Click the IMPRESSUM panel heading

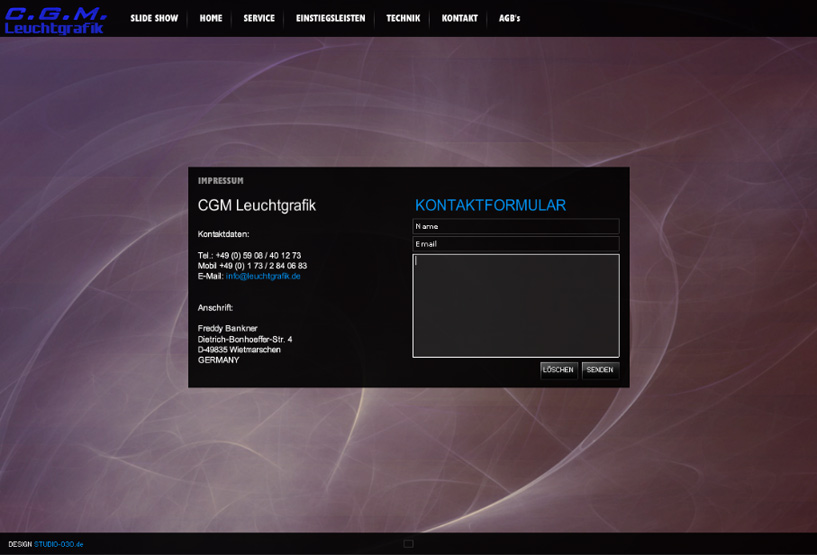point(221,181)
